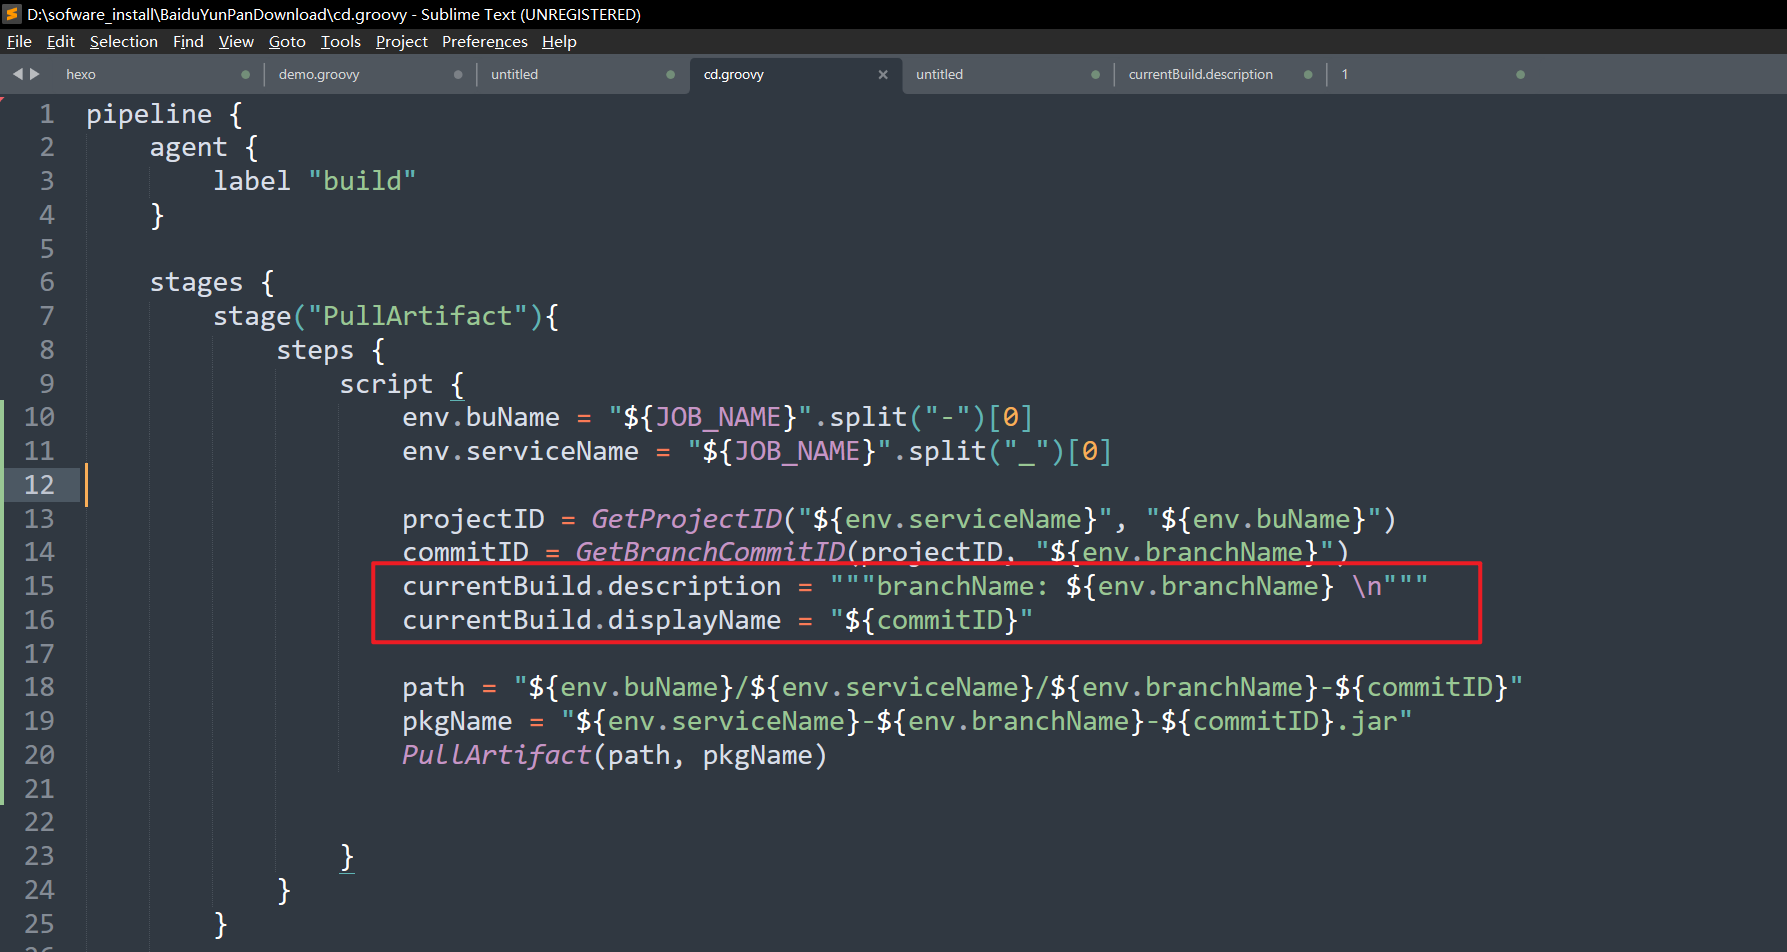Open the Find menu
1787x952 pixels.
(188, 41)
